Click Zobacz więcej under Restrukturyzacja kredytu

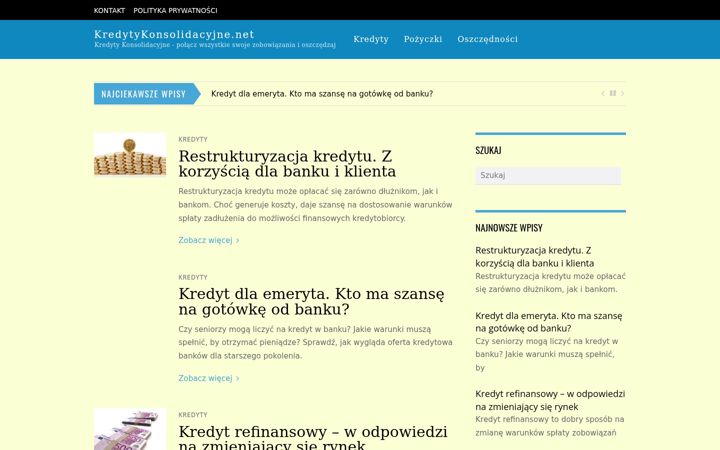[x=208, y=240]
